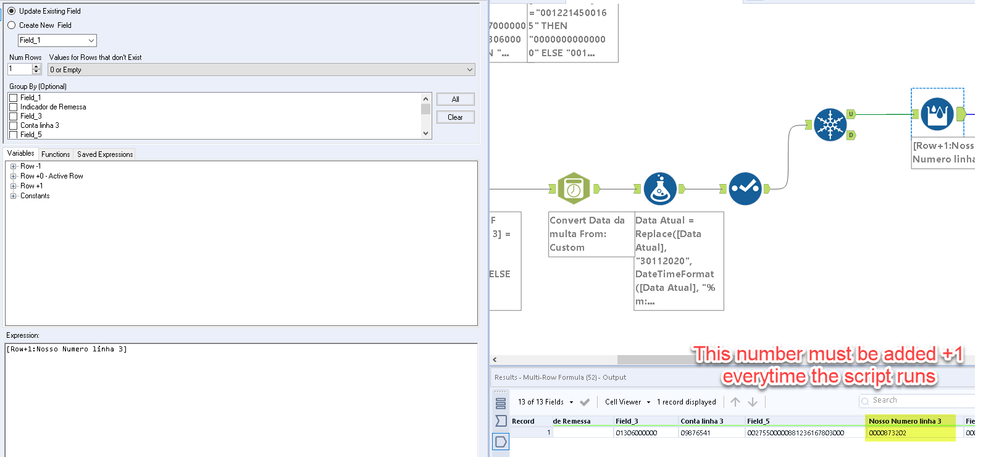The height and width of the screenshot is (457, 999).
Task: Open the '13 of 13 Fields' dropdown
Action: (x=544, y=402)
